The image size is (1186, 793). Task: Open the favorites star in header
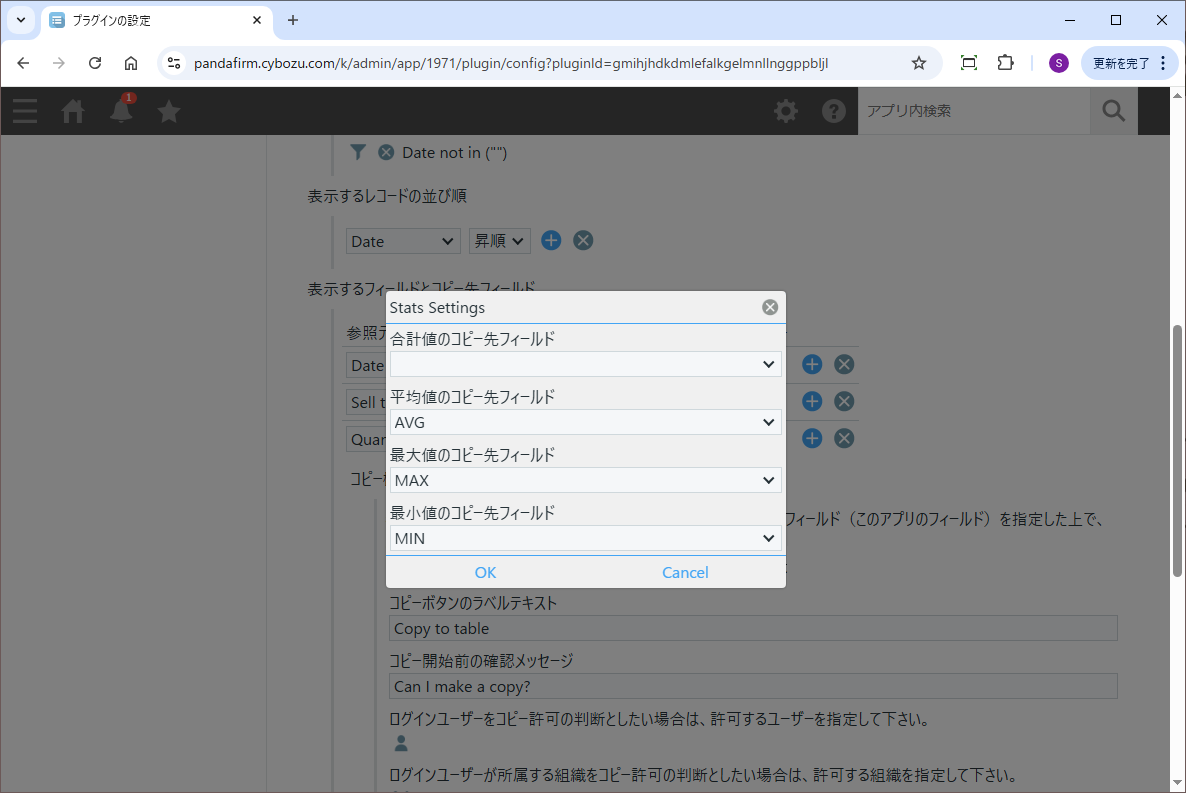tap(169, 111)
